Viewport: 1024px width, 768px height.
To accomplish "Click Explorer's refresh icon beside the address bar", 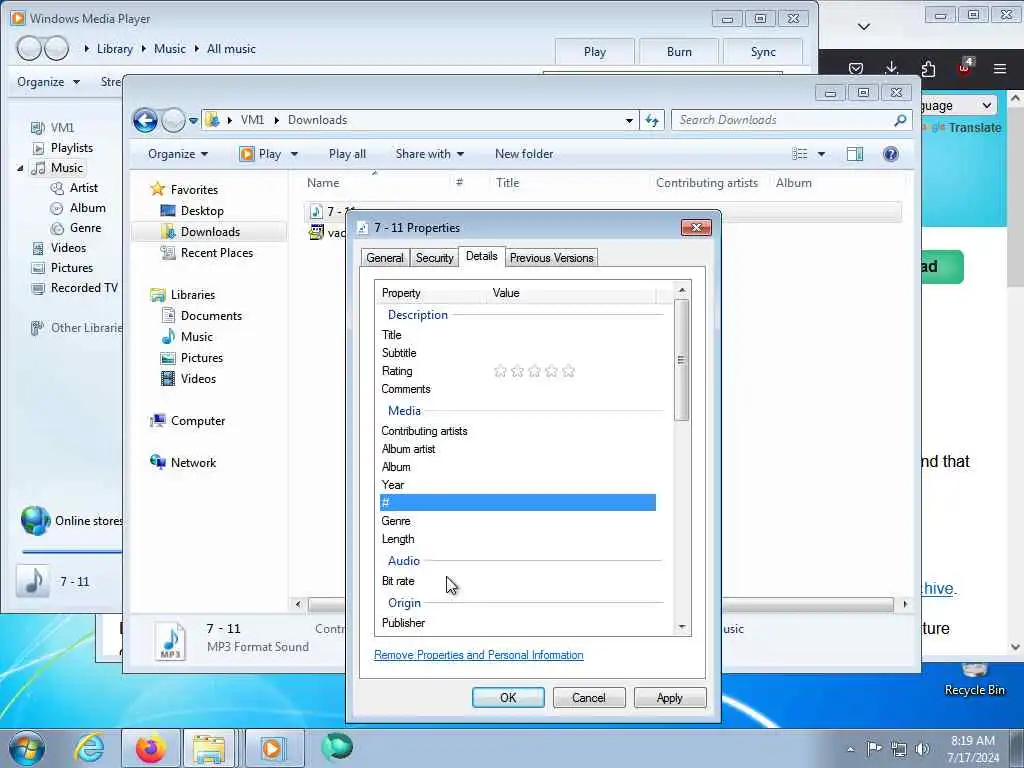I will (x=652, y=120).
